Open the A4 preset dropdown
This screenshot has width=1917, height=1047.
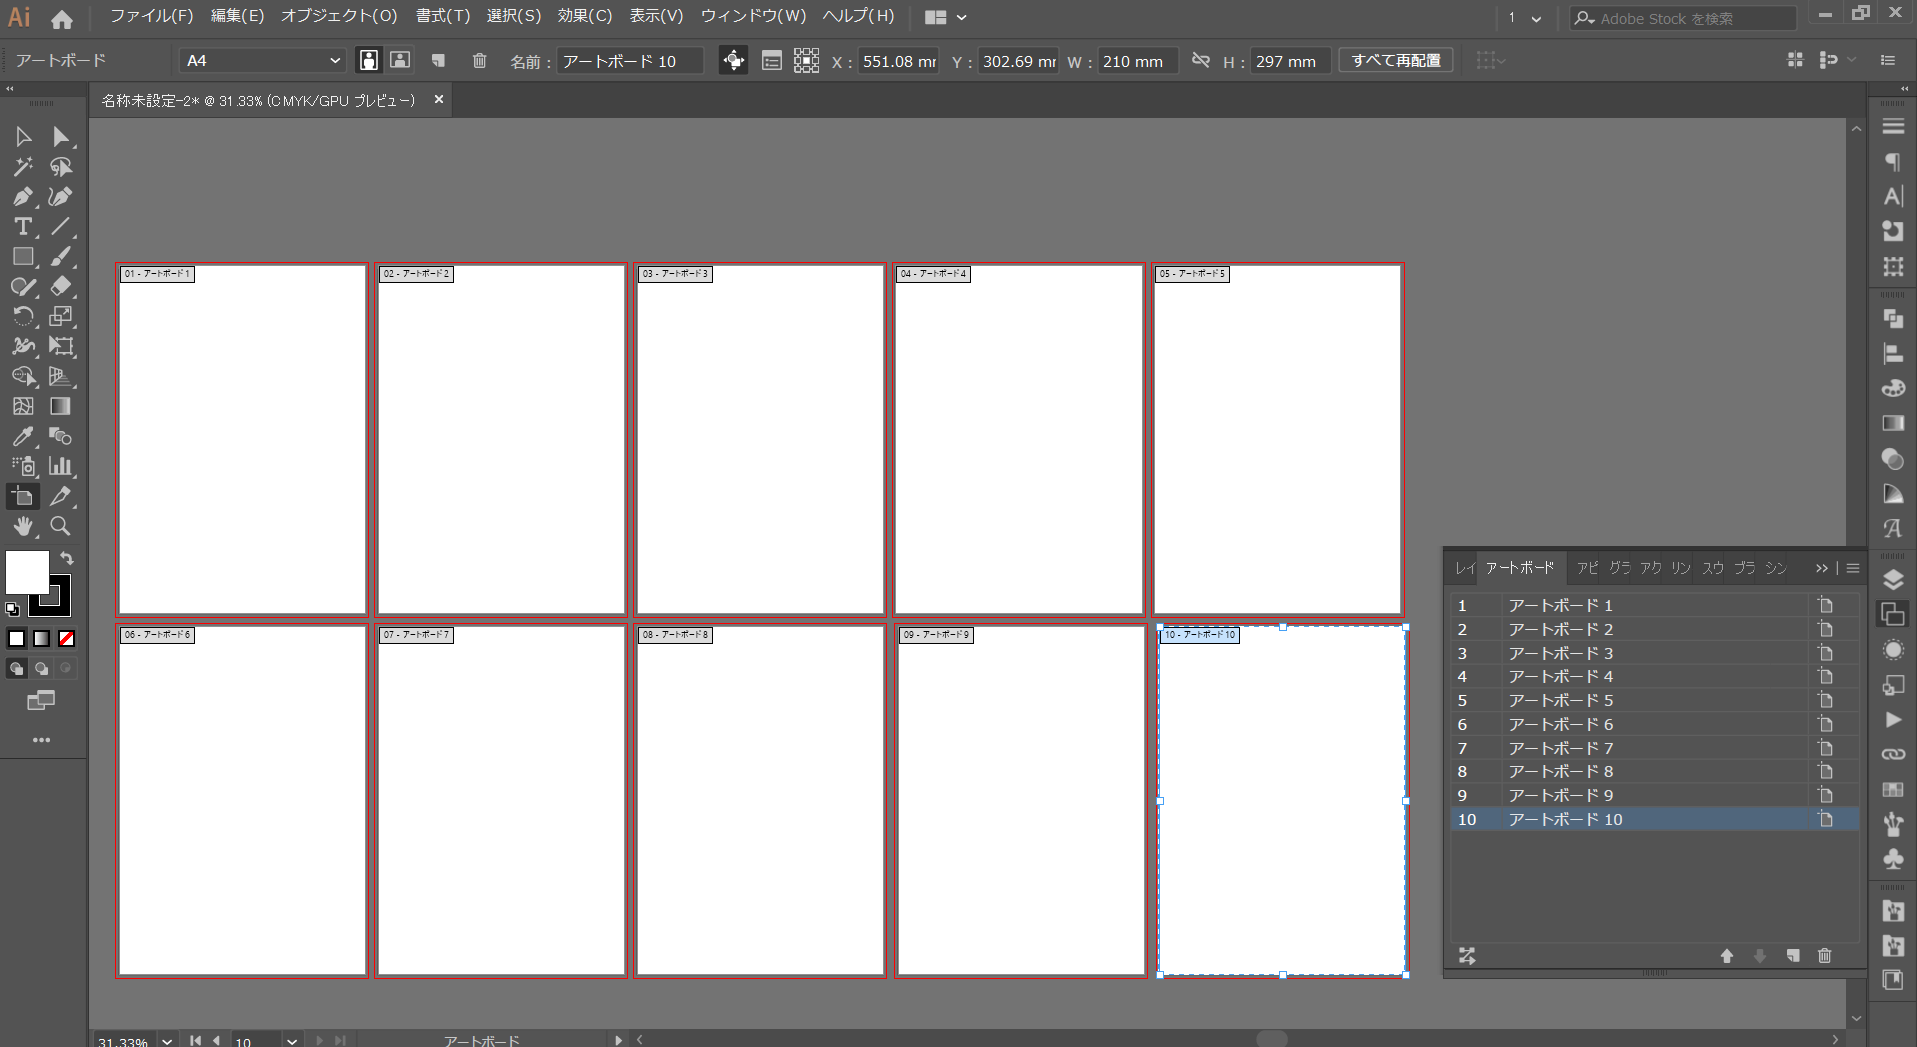(x=262, y=61)
